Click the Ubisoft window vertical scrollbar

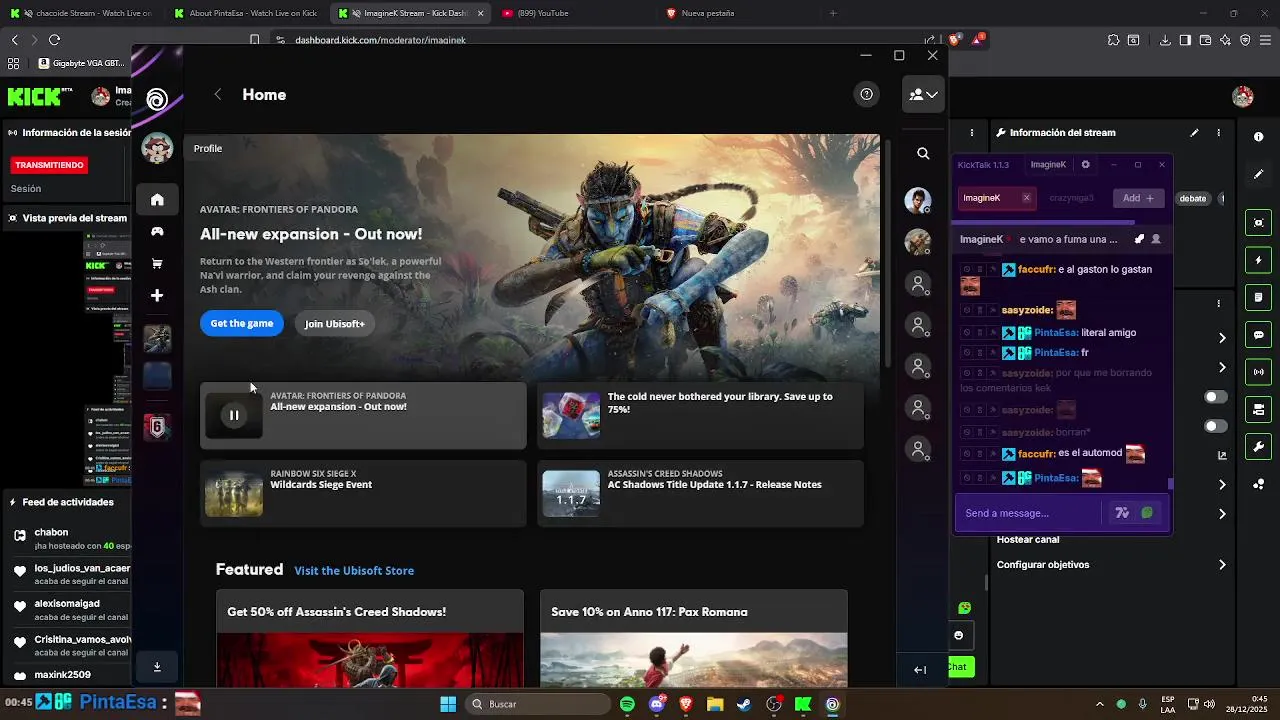(x=889, y=252)
